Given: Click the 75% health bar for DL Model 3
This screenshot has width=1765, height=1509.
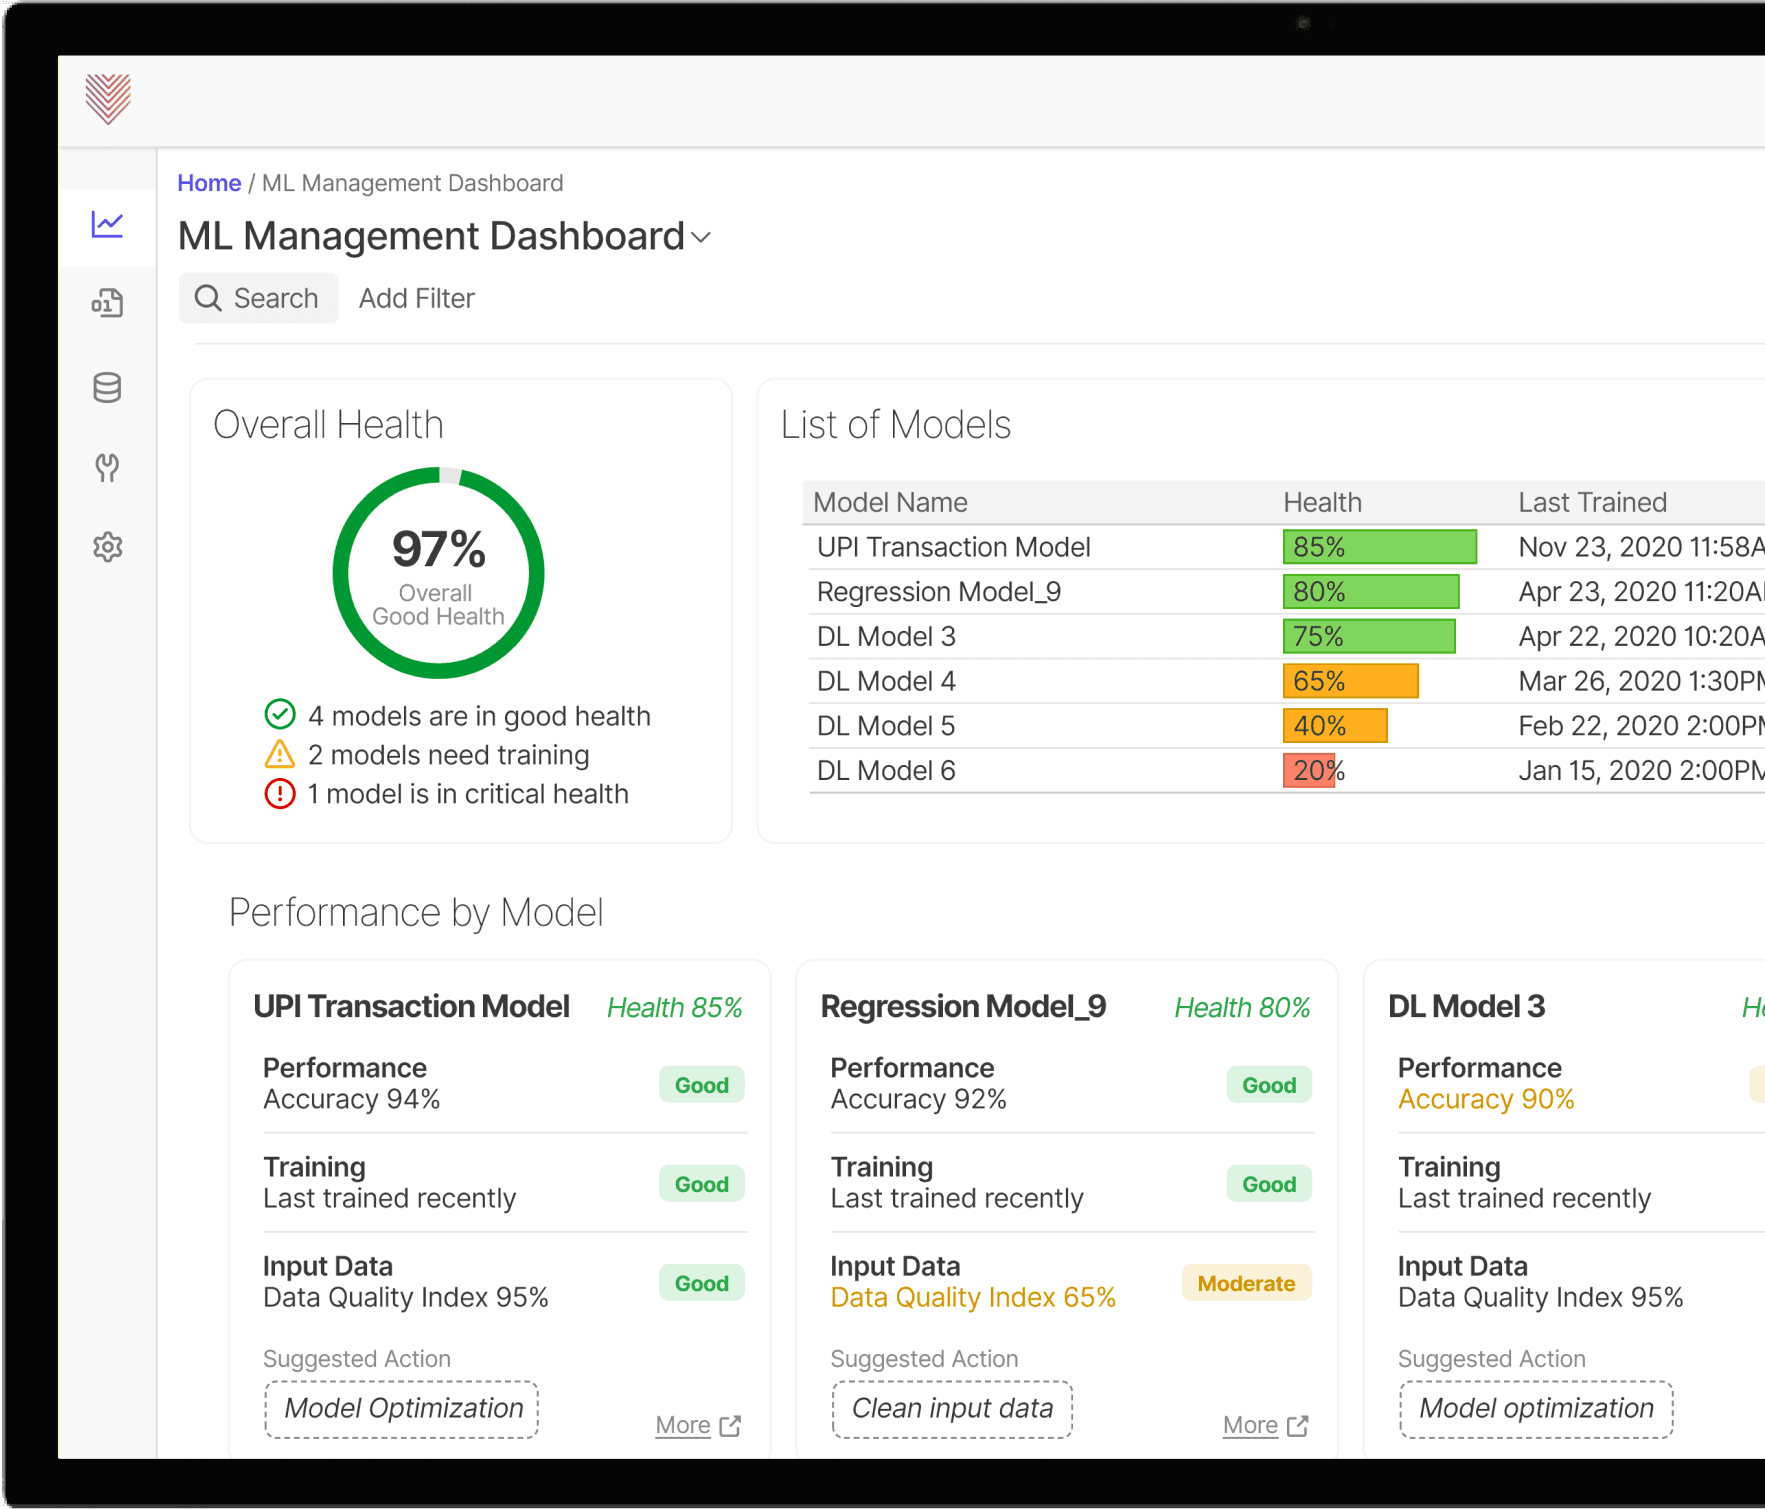Looking at the screenshot, I should 1369,636.
